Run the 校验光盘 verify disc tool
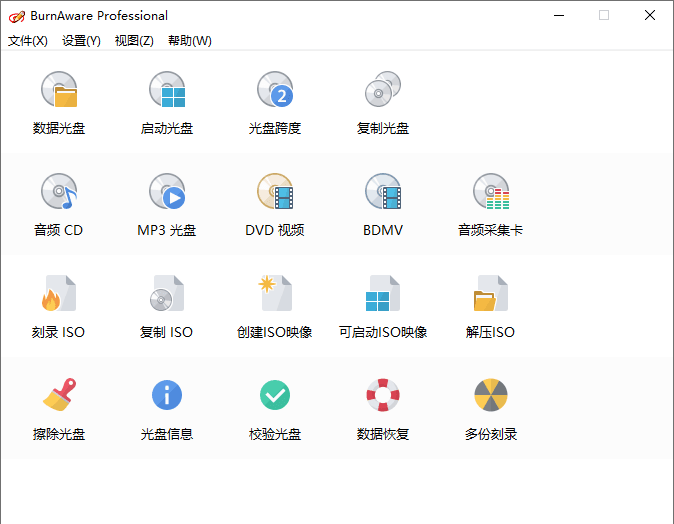Screen dimensions: 674x524 tap(275, 409)
